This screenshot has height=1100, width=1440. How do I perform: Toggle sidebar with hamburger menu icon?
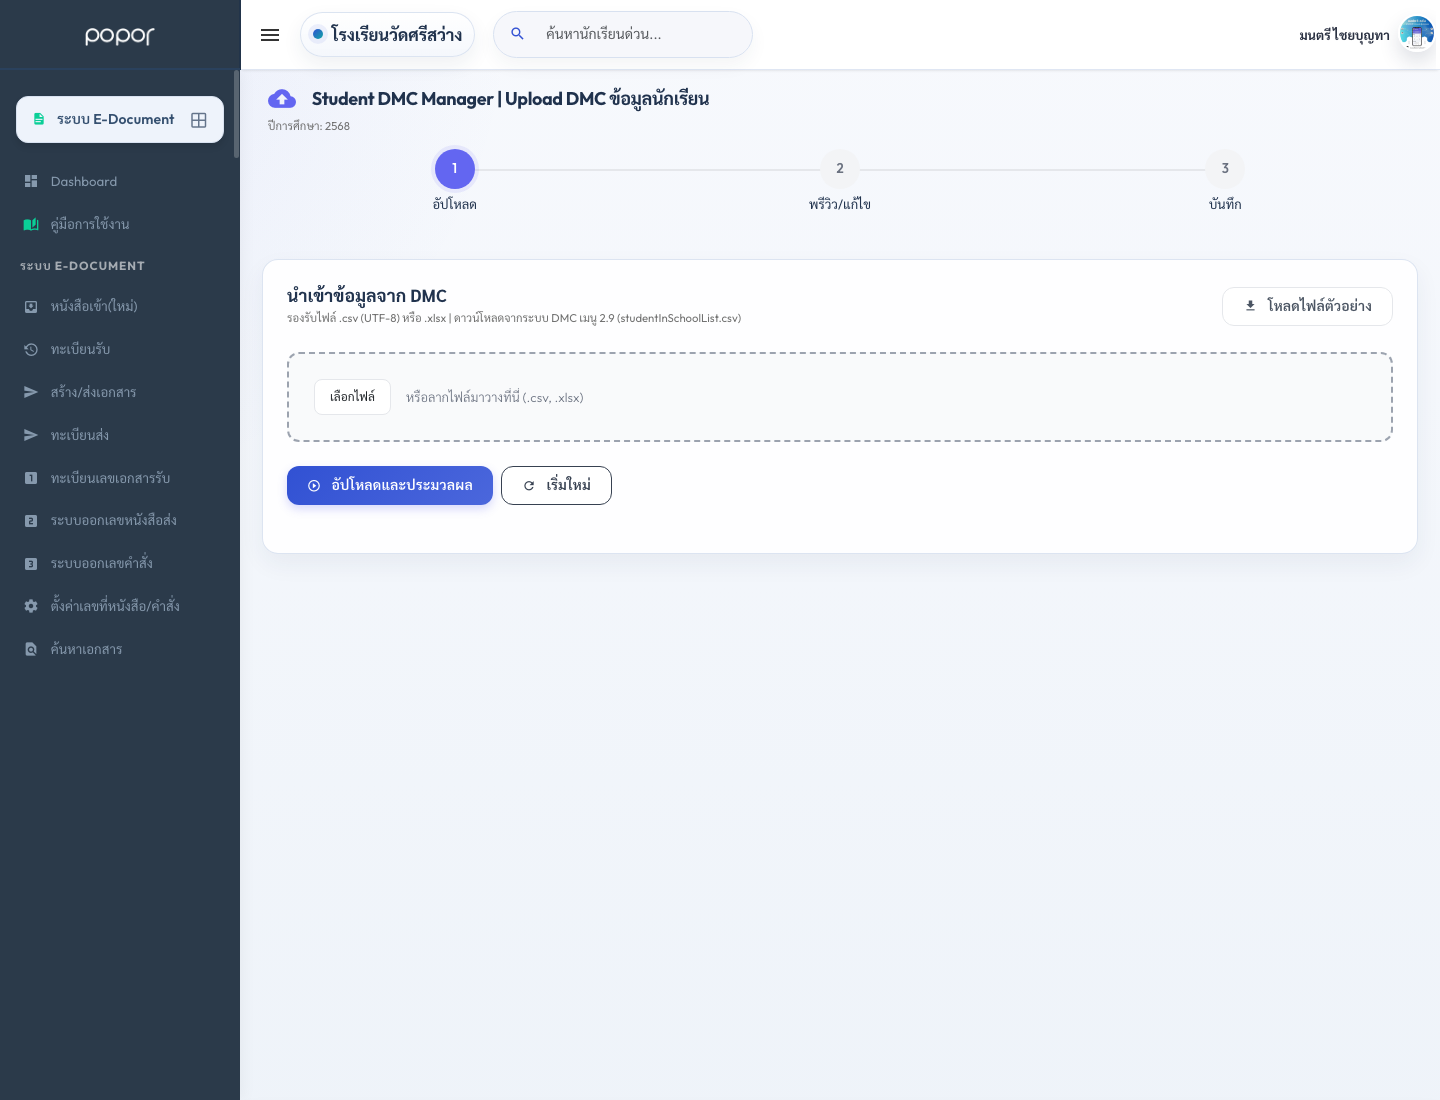pos(270,35)
